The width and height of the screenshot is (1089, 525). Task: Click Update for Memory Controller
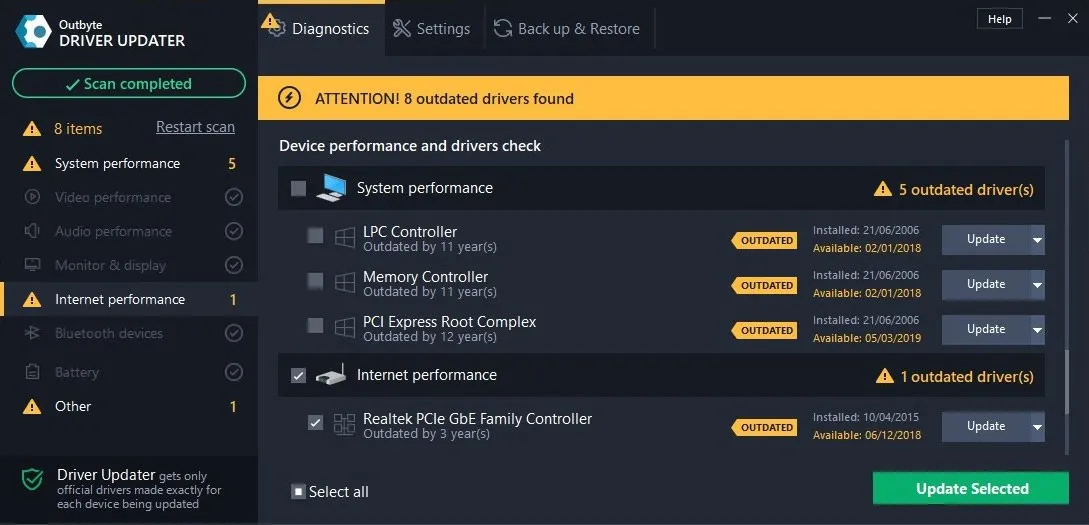(x=986, y=285)
